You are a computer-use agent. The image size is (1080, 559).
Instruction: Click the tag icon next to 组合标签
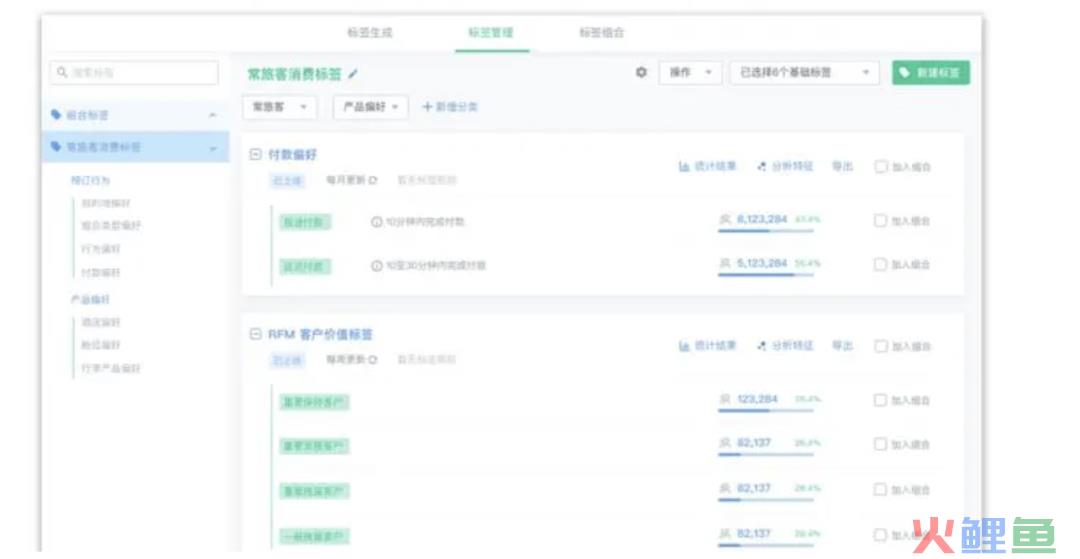(56, 115)
